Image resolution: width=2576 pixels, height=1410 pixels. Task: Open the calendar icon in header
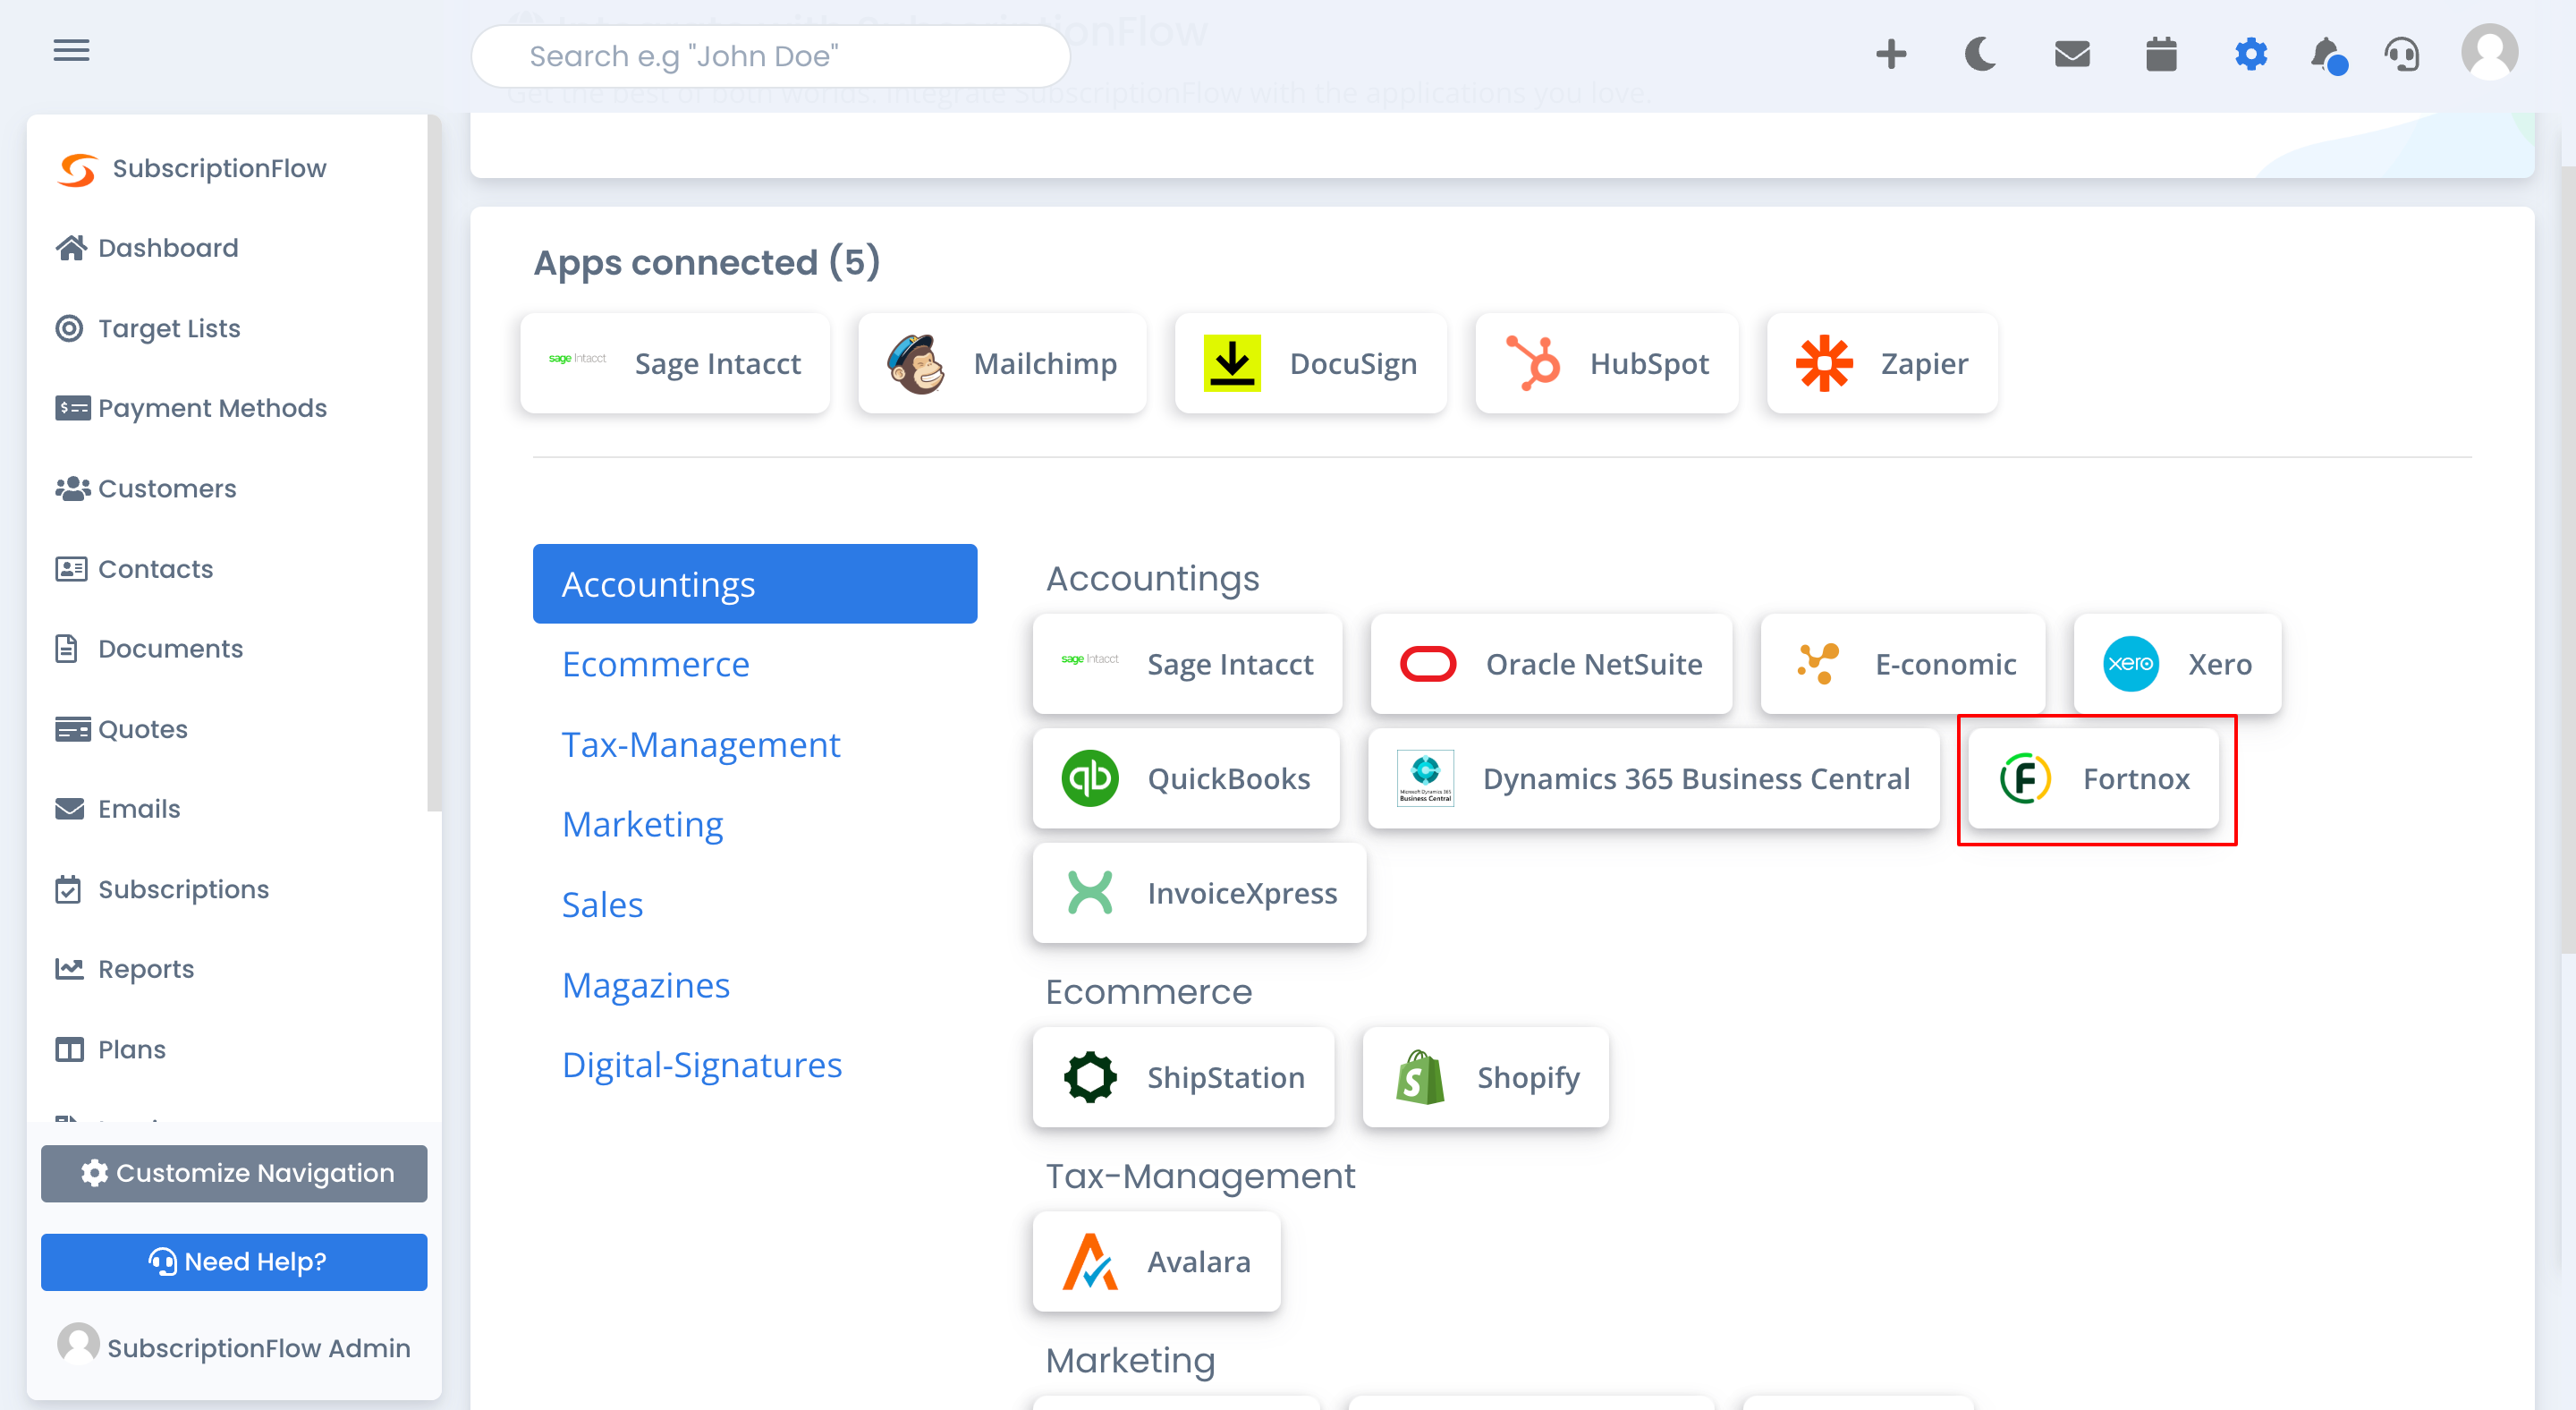(x=2161, y=54)
